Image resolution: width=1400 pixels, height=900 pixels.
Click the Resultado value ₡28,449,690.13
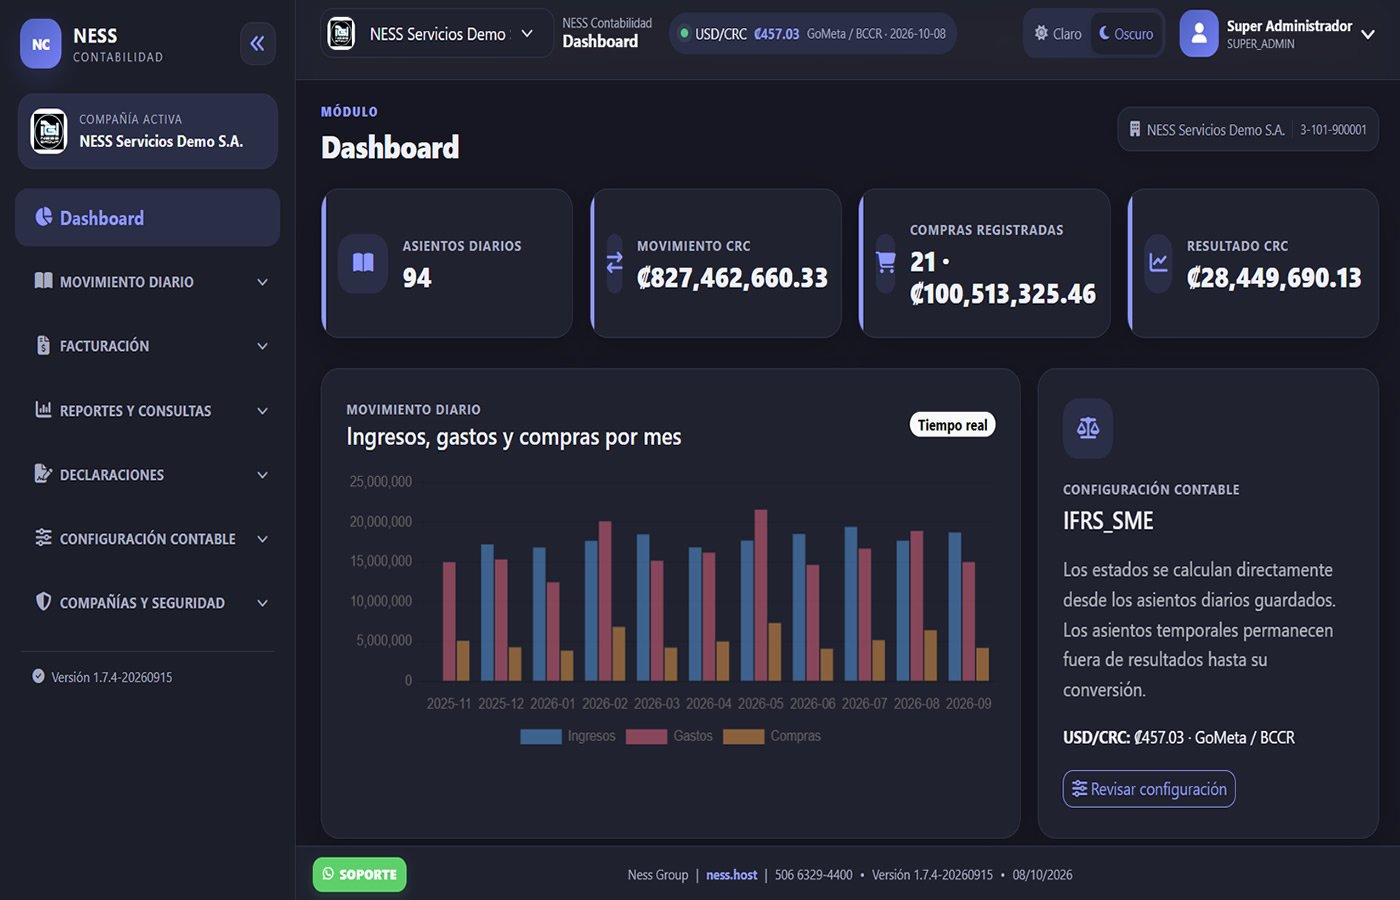pos(1274,278)
